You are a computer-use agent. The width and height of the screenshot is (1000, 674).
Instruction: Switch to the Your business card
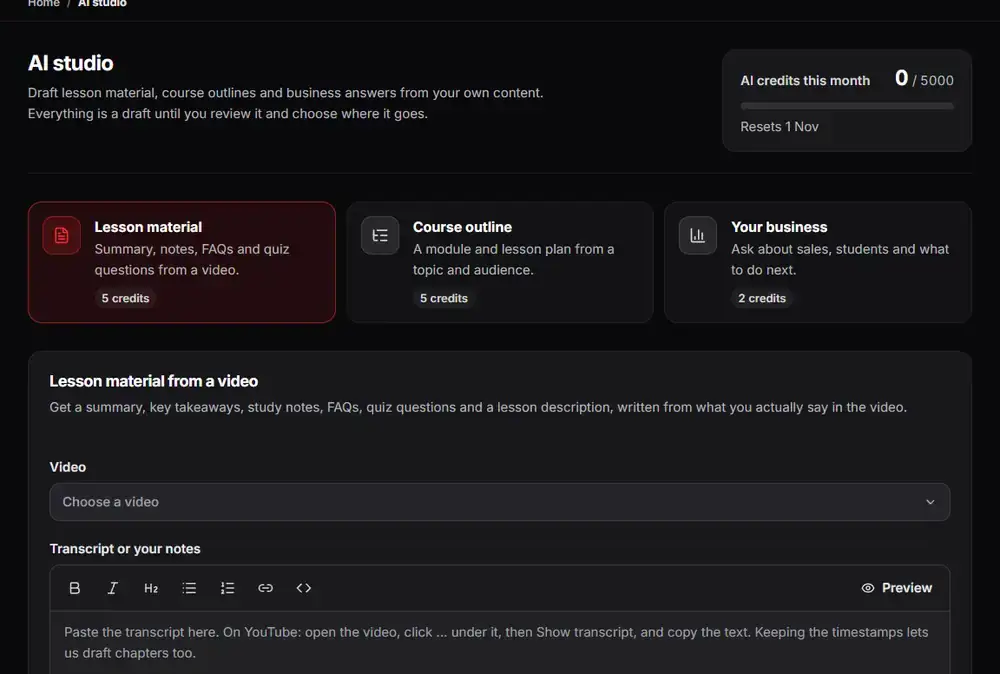818,262
